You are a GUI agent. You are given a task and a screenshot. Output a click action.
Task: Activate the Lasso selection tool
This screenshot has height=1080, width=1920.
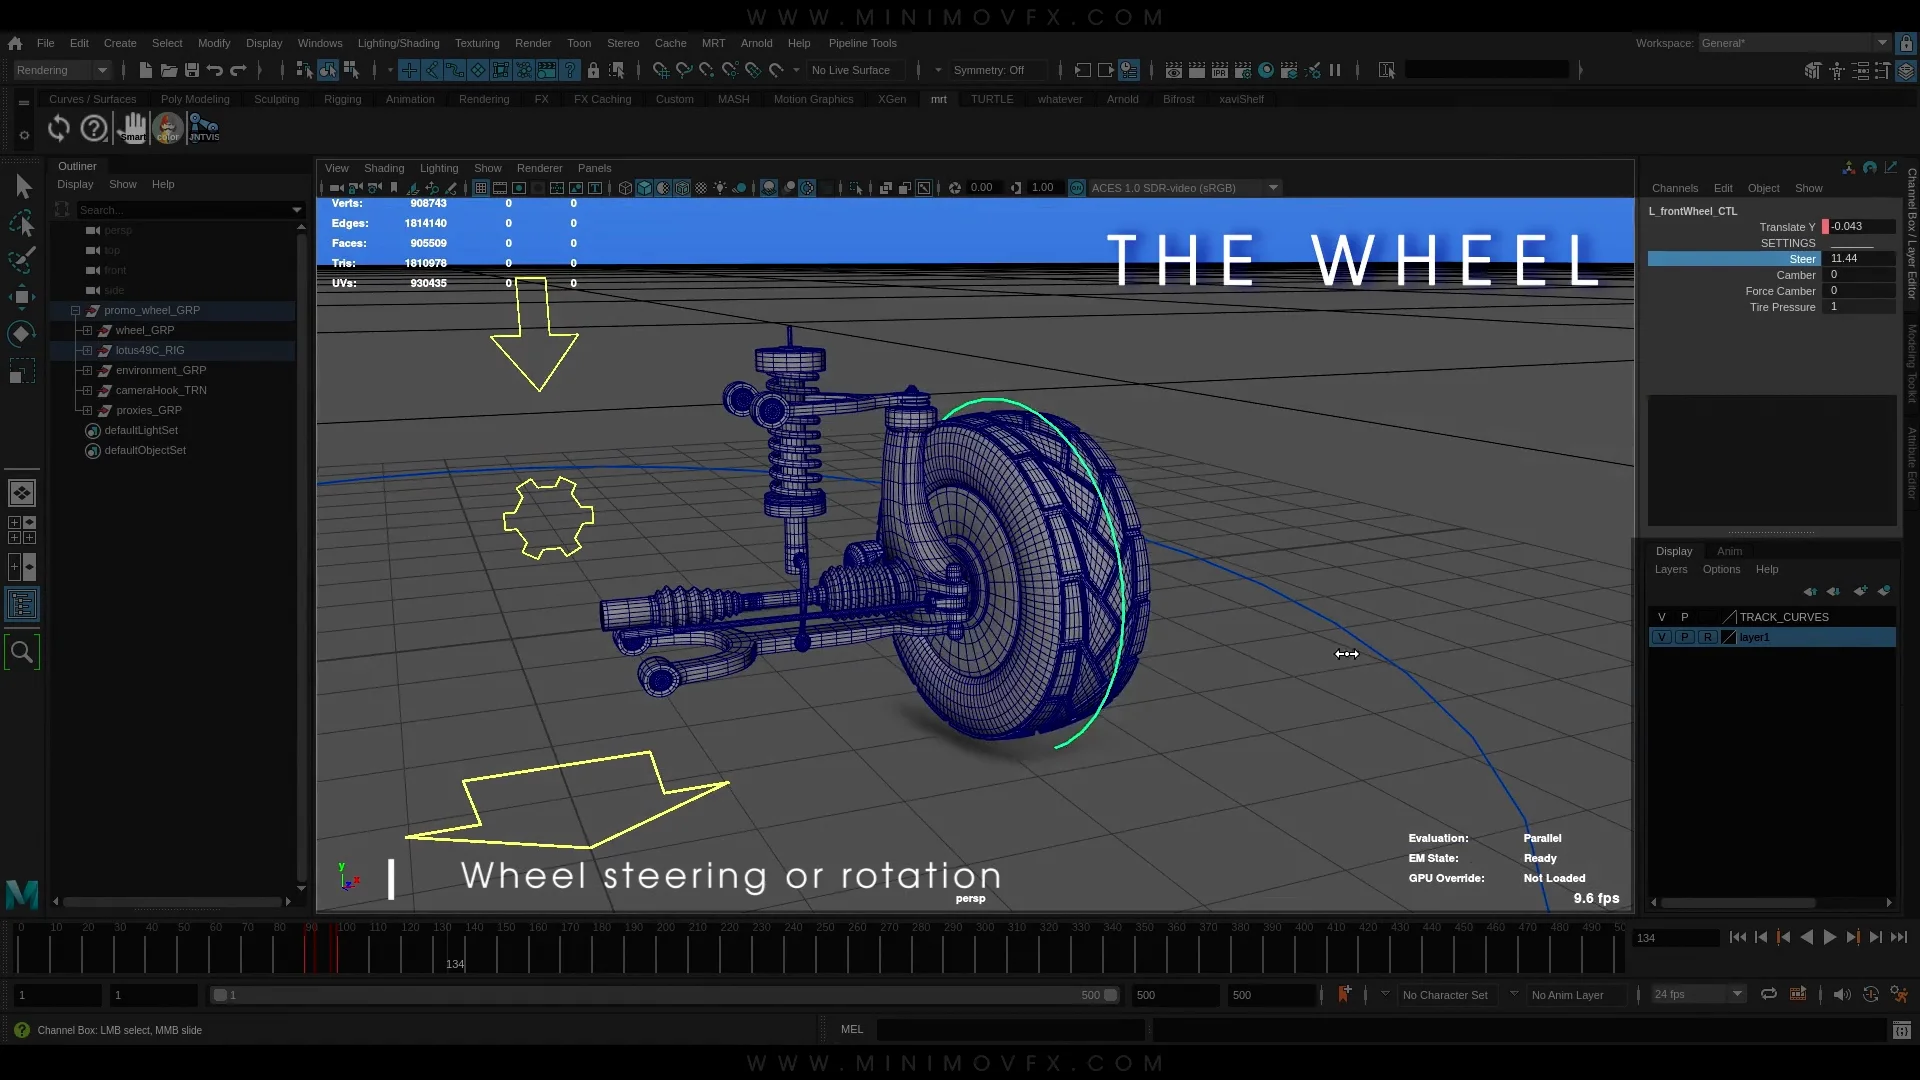22,222
